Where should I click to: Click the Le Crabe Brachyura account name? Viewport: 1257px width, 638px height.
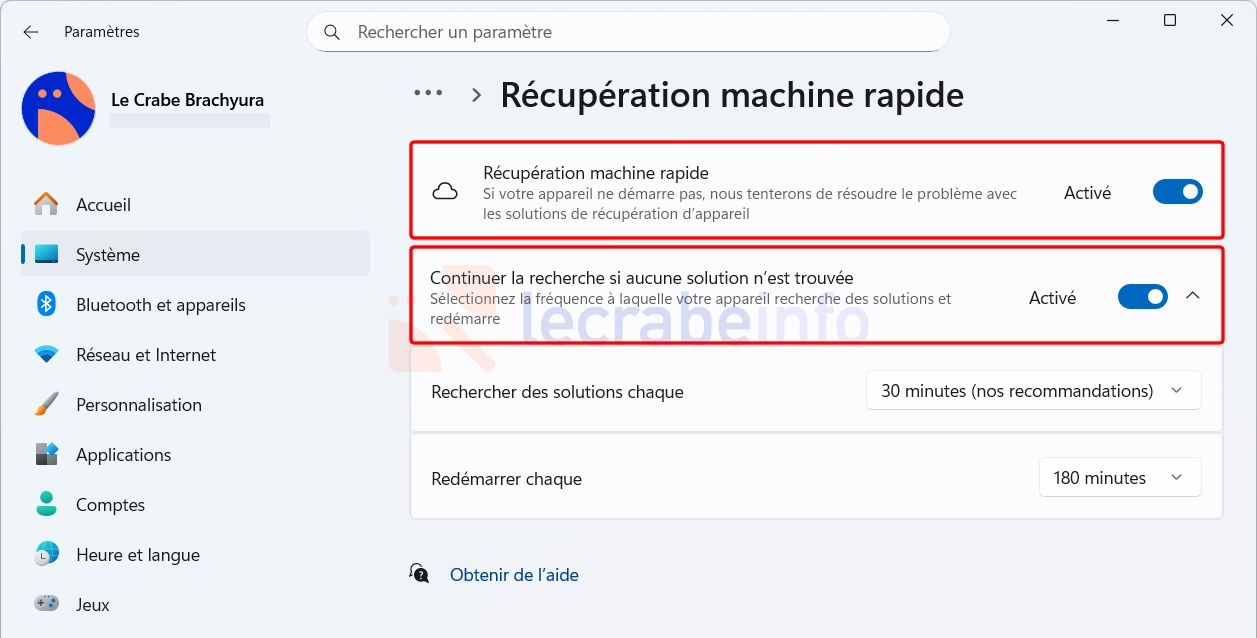pos(187,100)
